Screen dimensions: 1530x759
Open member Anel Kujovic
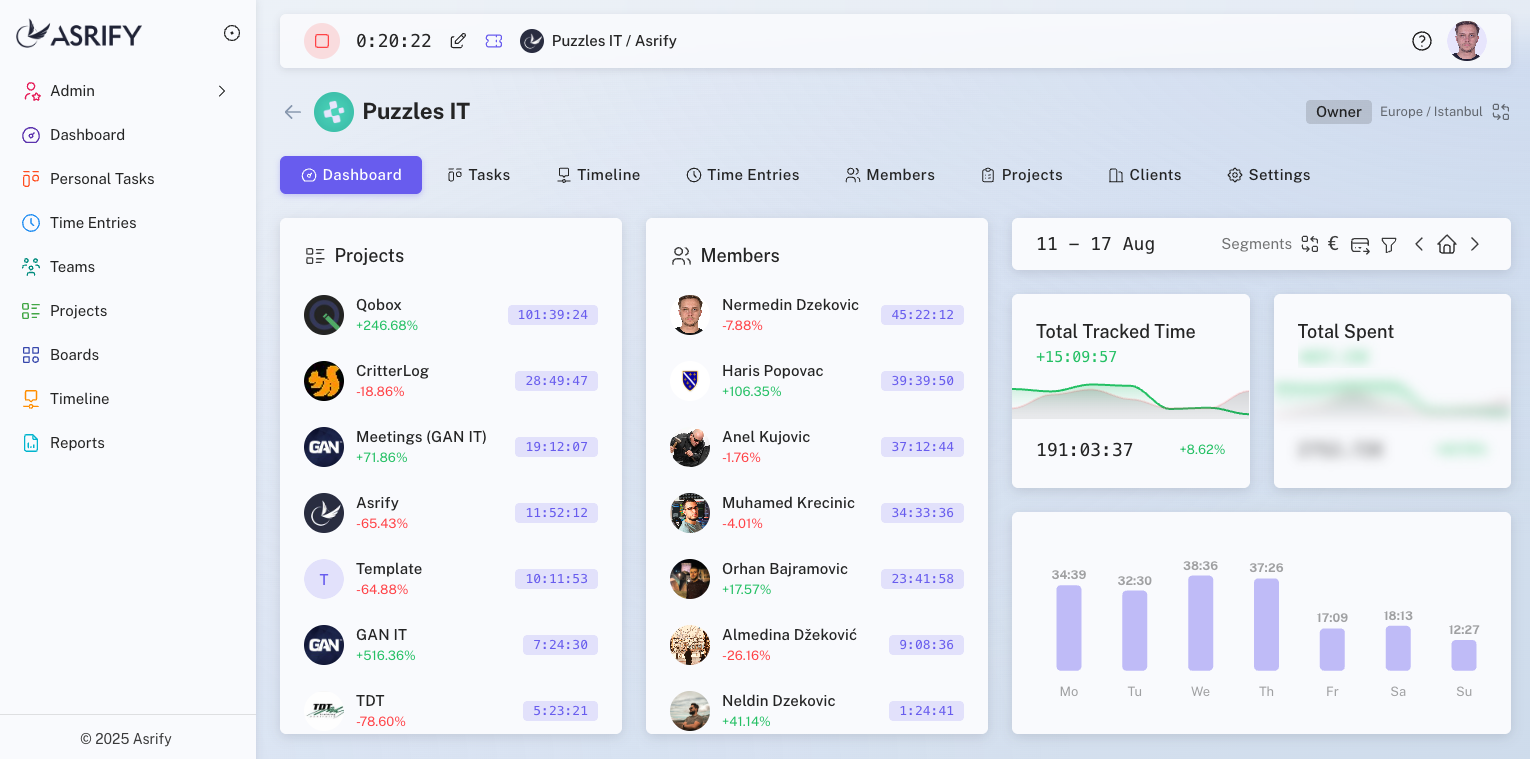817,447
